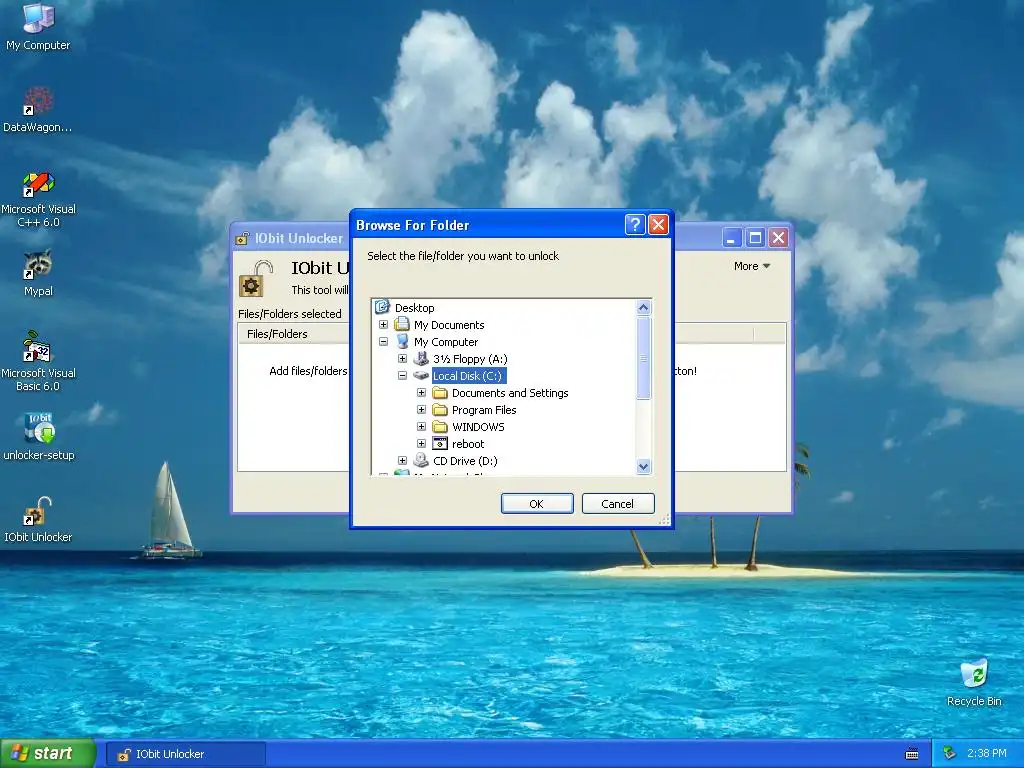Select 3½ Floppy (A:) label
Image resolution: width=1024 pixels, height=768 pixels.
coord(470,359)
